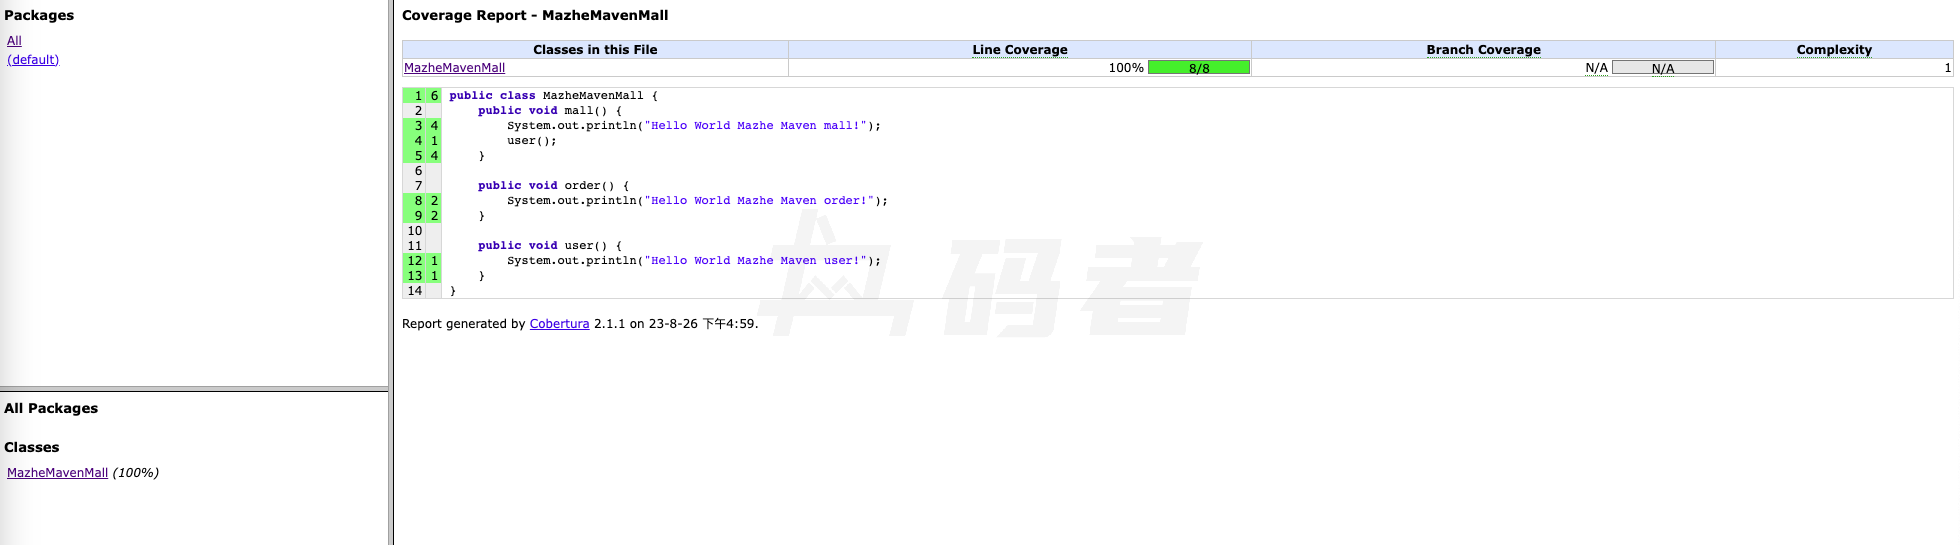Click the "Coverage Report - MazheMavenMall" heading
Viewport: 1960px width, 545px height.
(535, 16)
